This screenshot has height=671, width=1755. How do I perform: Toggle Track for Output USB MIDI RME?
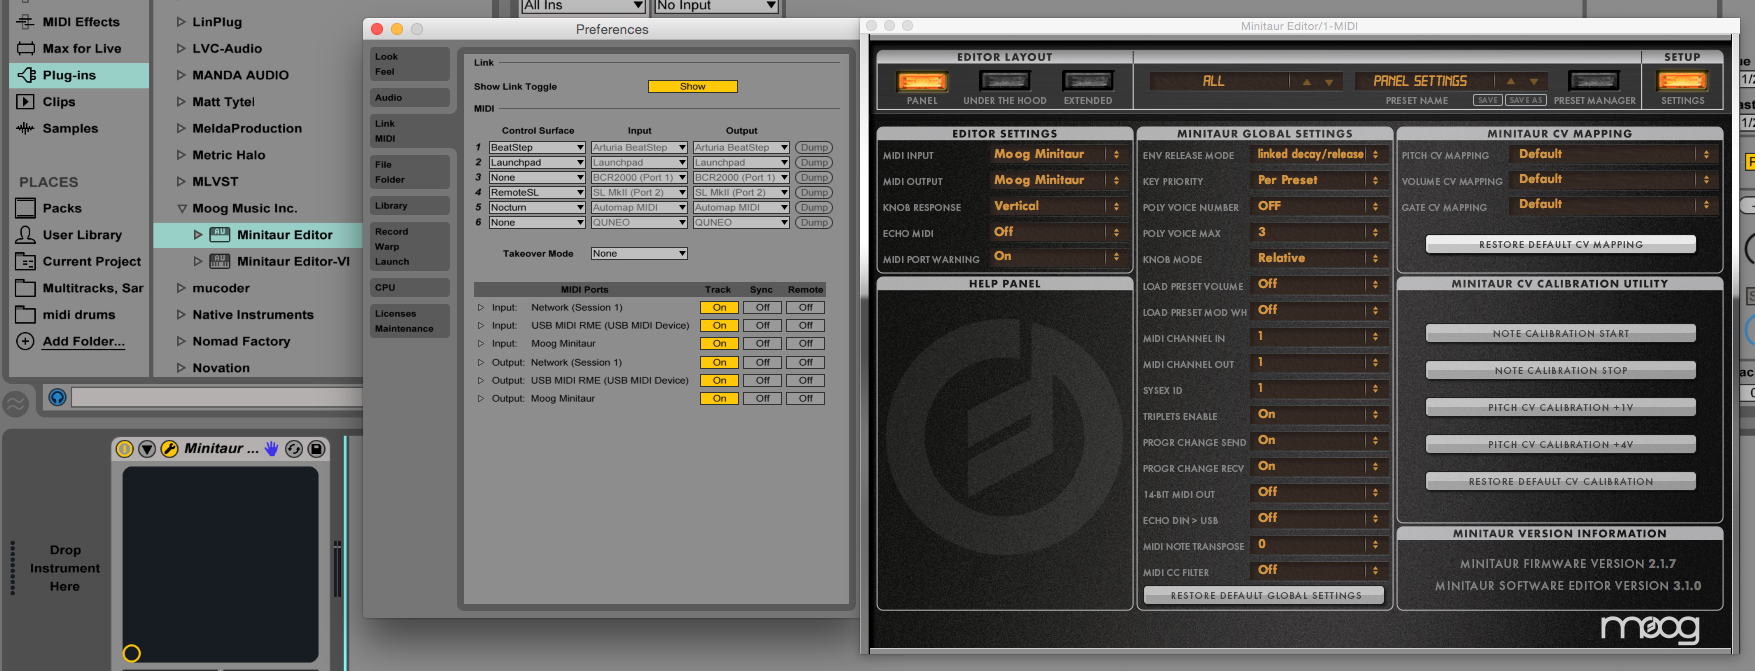(x=719, y=381)
